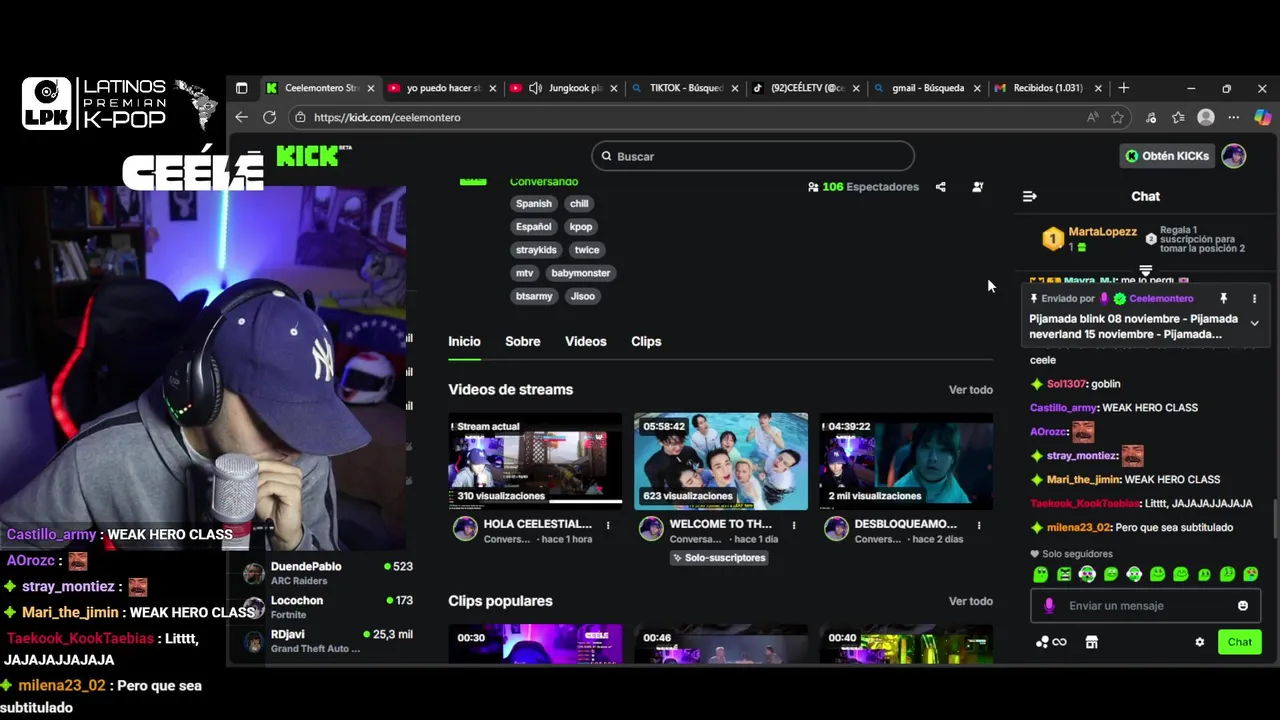Open MartaLopezz leaderboard entry
Screen dimensions: 1280x720
point(1090,238)
